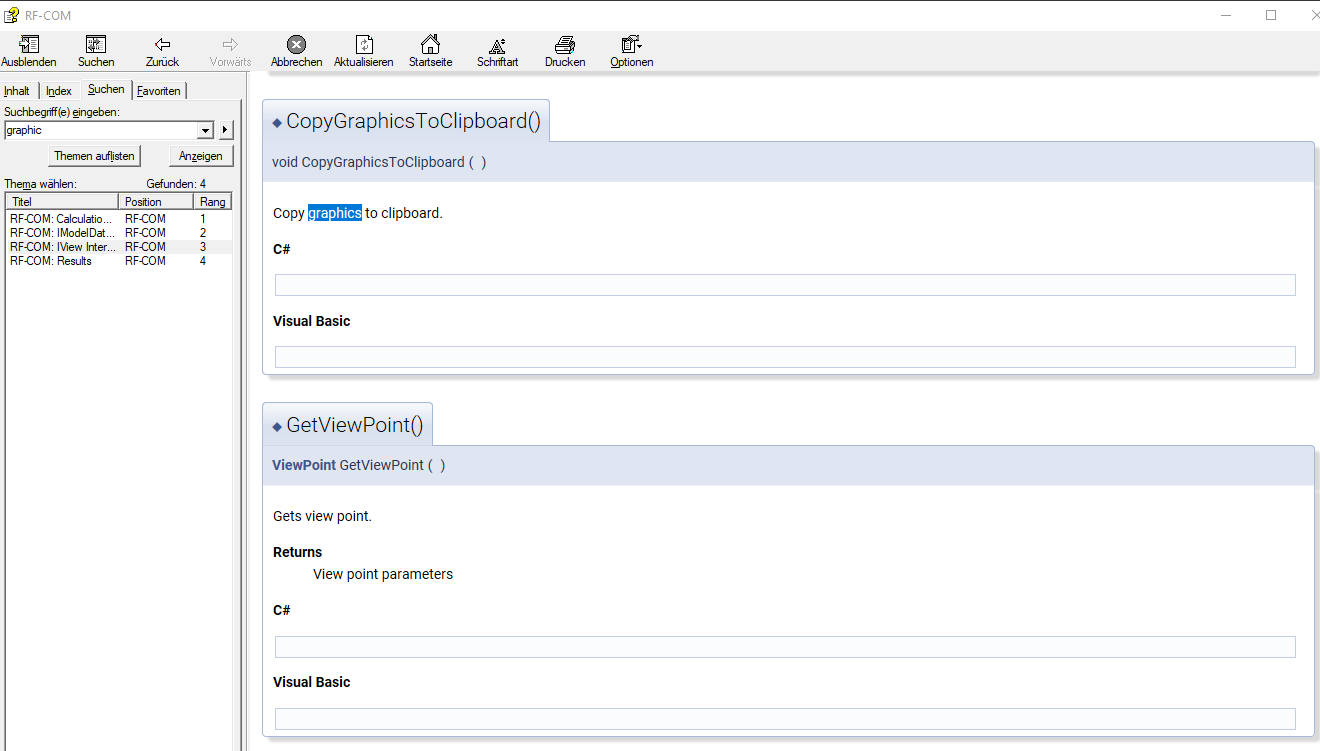Click the Ausblenden toolbar icon

click(x=28, y=50)
